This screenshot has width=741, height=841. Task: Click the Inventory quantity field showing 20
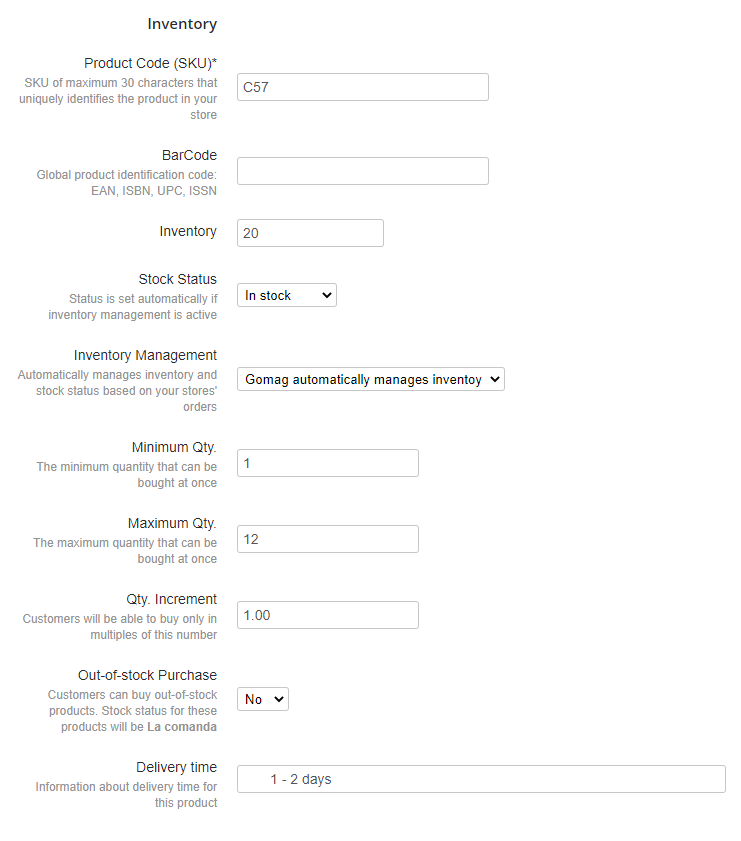[310, 233]
